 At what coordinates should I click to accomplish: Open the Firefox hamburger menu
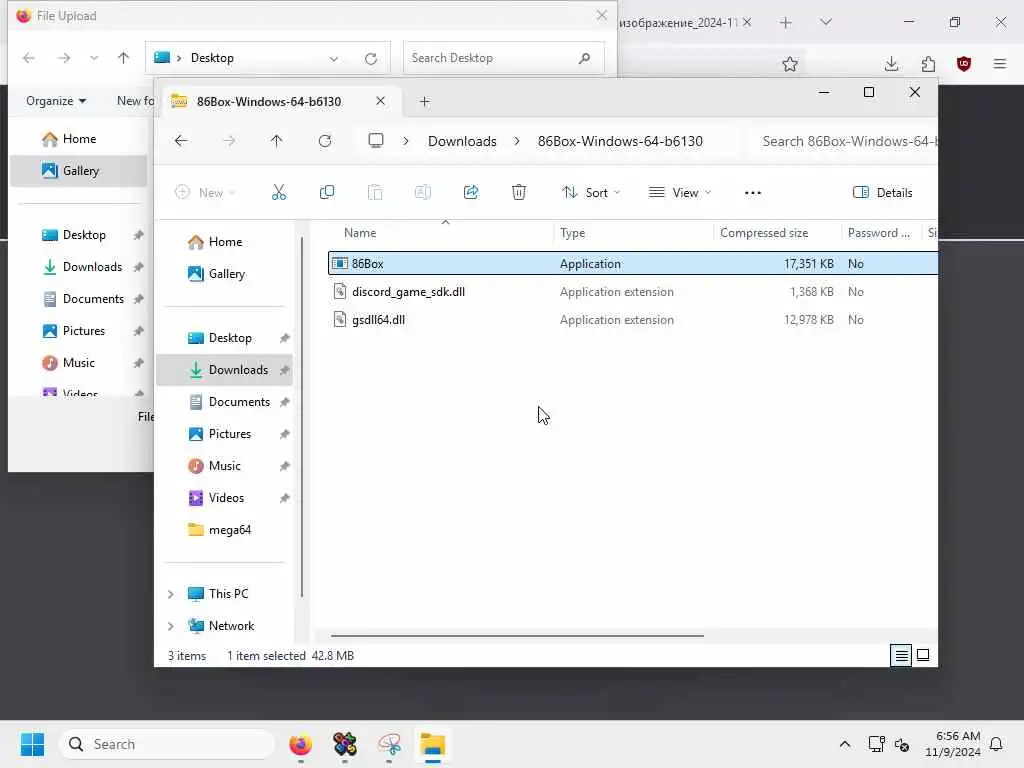click(999, 64)
